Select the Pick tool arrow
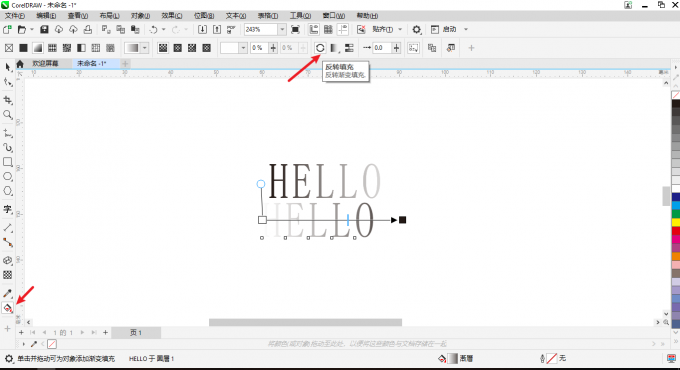The width and height of the screenshot is (680, 370). [8, 67]
